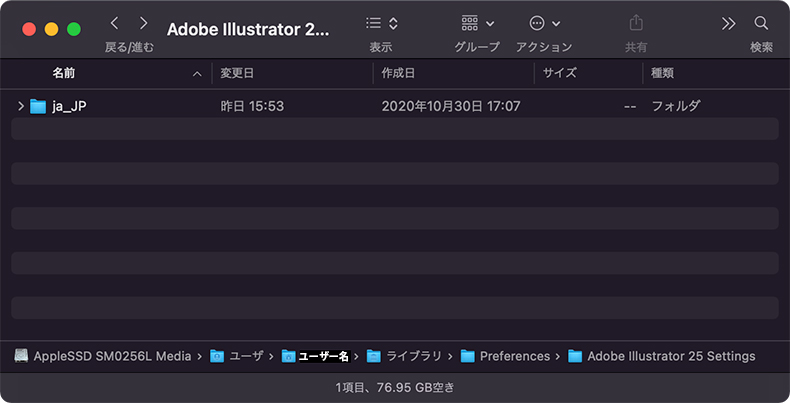
Task: Click the window title Adobe Illustrator 2…
Action: point(248,29)
